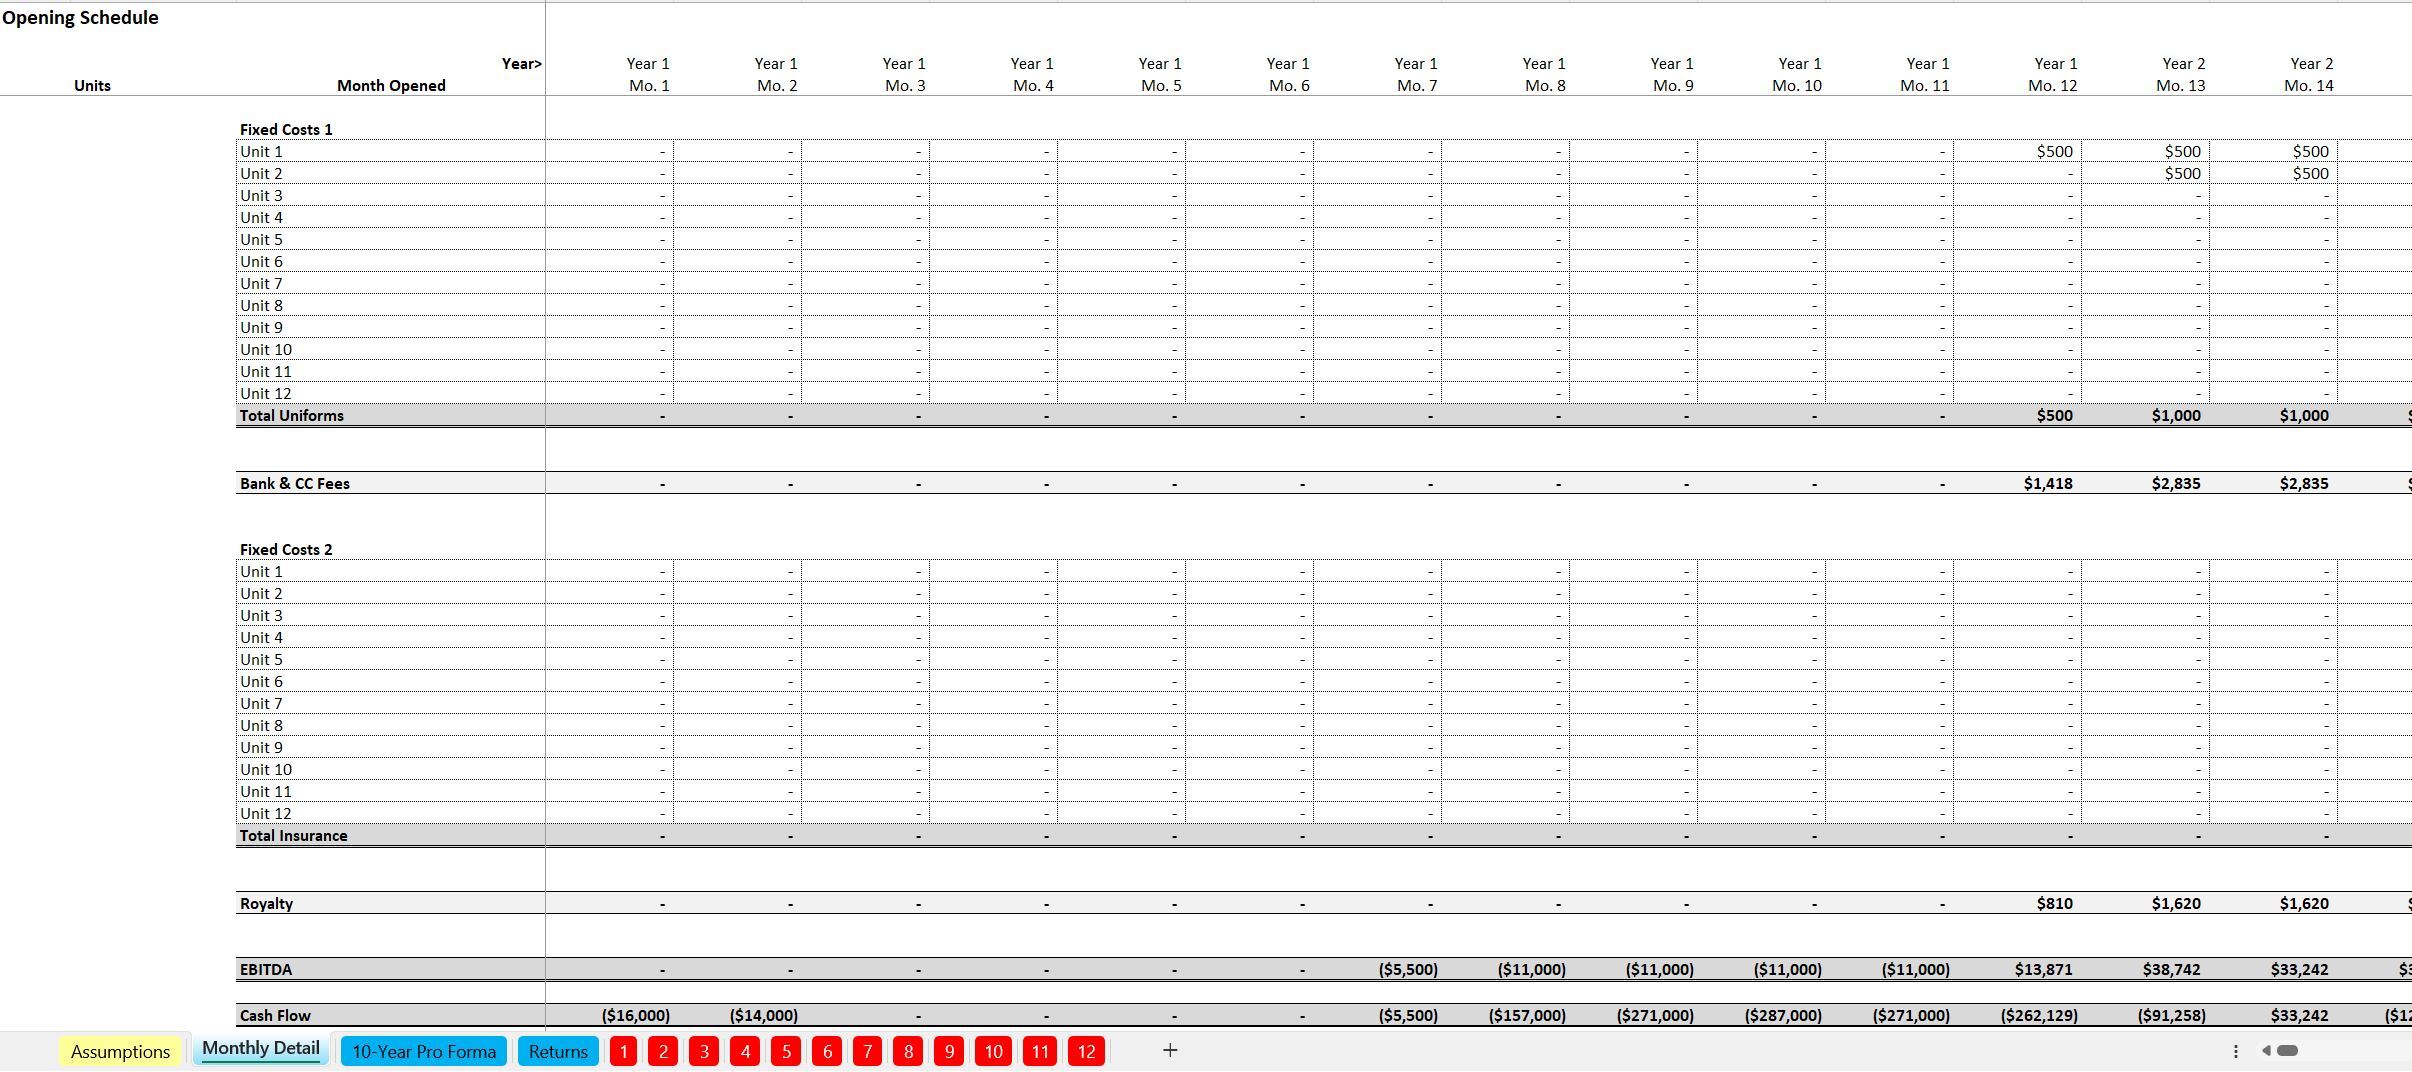Select EBITDA value $13,871
The image size is (2412, 1072).
(2043, 969)
